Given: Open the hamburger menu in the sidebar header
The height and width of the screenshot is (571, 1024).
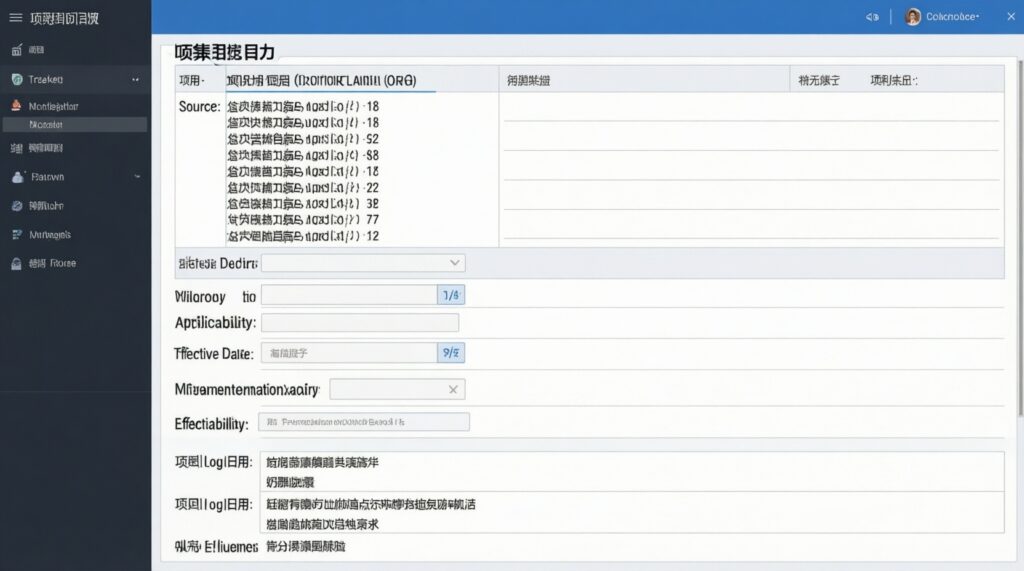Looking at the screenshot, I should [15, 18].
